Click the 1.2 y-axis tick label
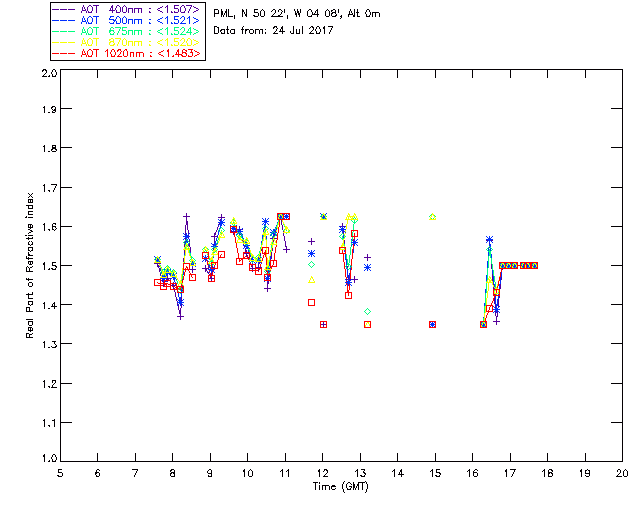 [x=49, y=383]
